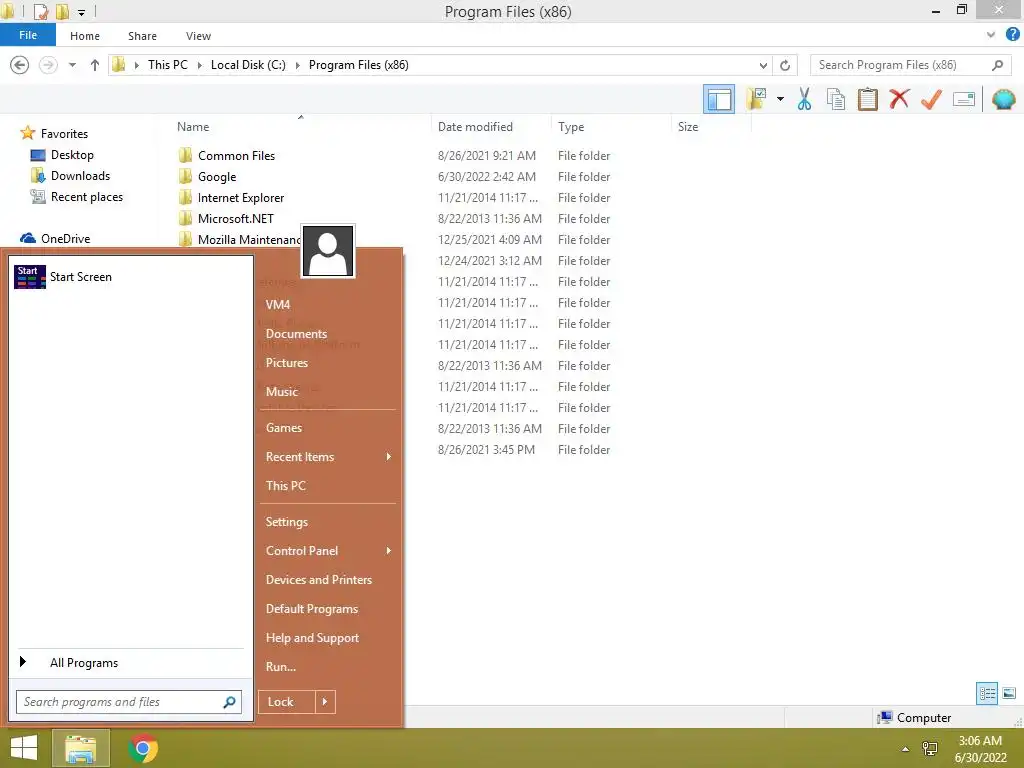Select the Common Files folder

pyautogui.click(x=236, y=155)
